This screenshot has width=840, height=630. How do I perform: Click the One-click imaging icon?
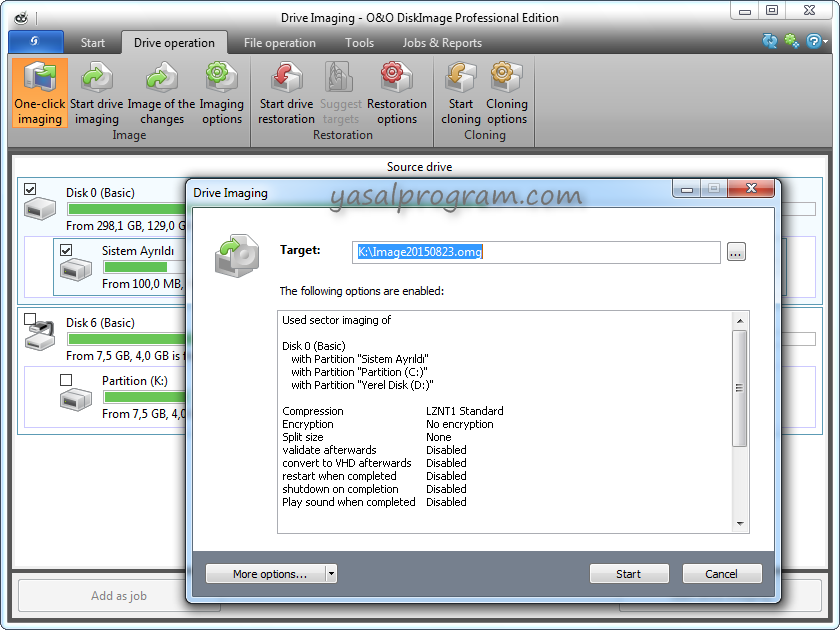pyautogui.click(x=39, y=92)
